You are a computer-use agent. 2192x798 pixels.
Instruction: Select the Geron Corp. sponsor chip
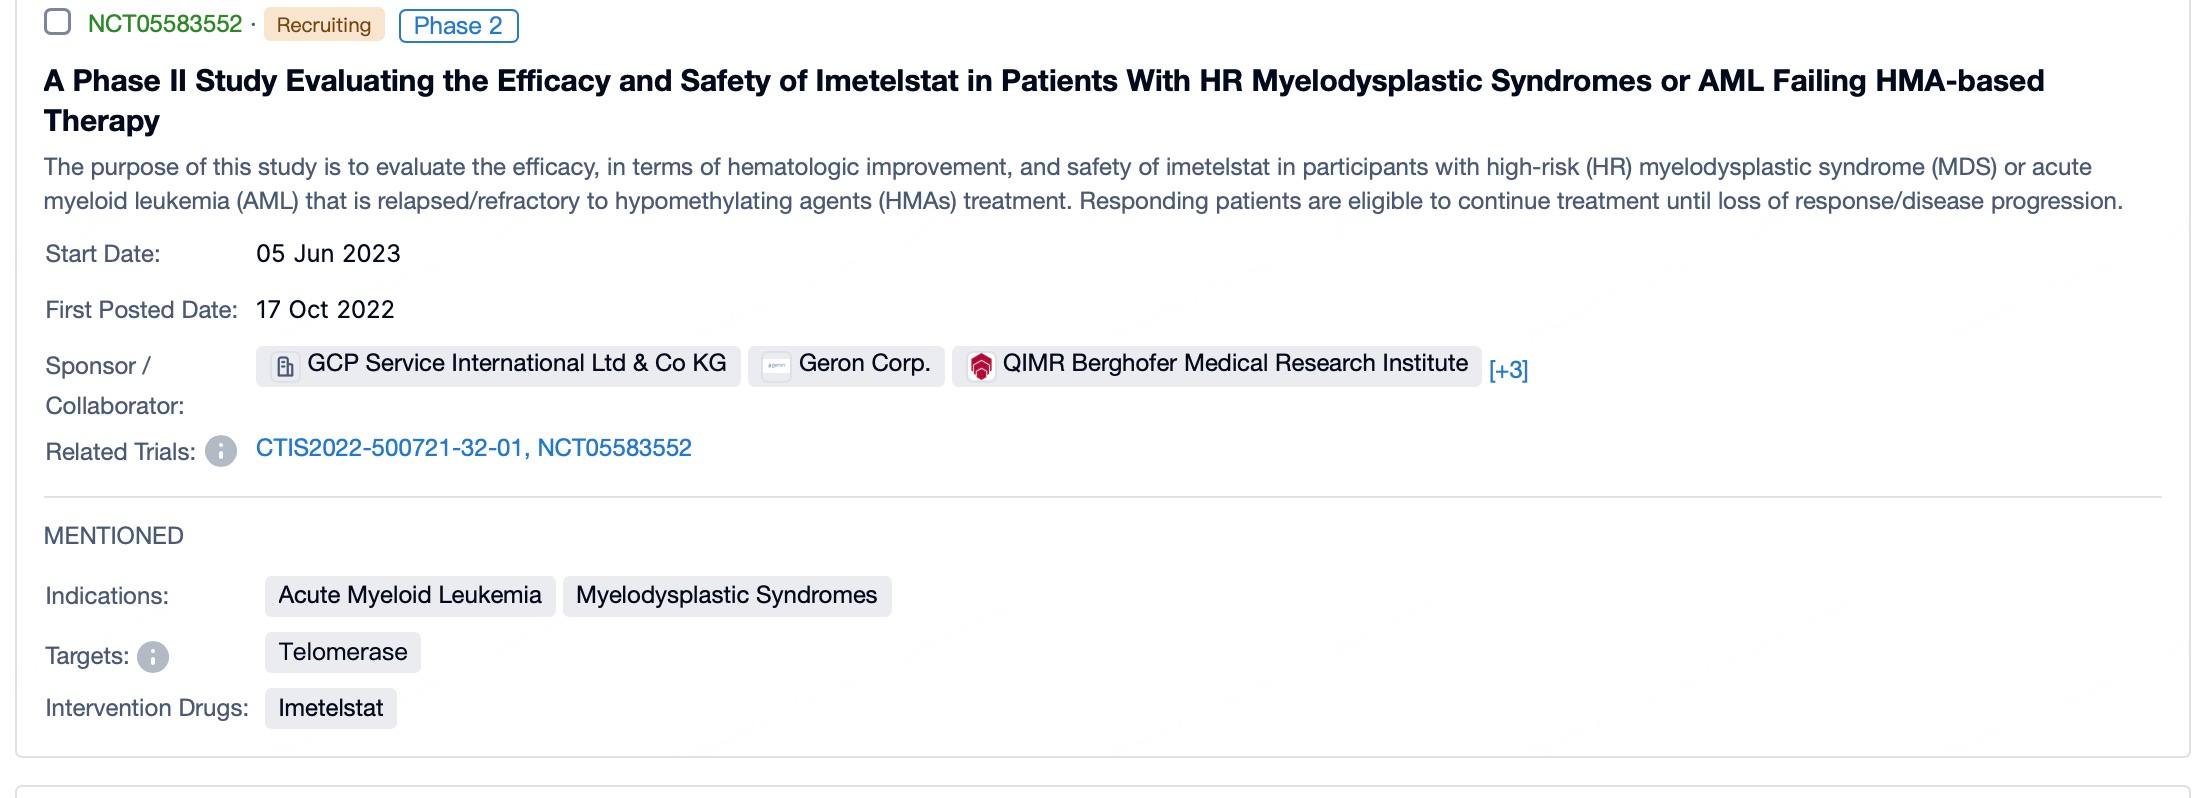click(864, 364)
